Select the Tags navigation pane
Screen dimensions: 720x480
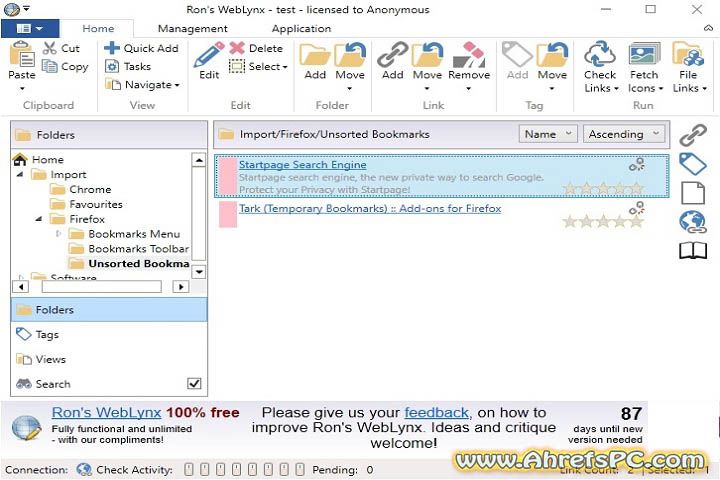[109, 334]
